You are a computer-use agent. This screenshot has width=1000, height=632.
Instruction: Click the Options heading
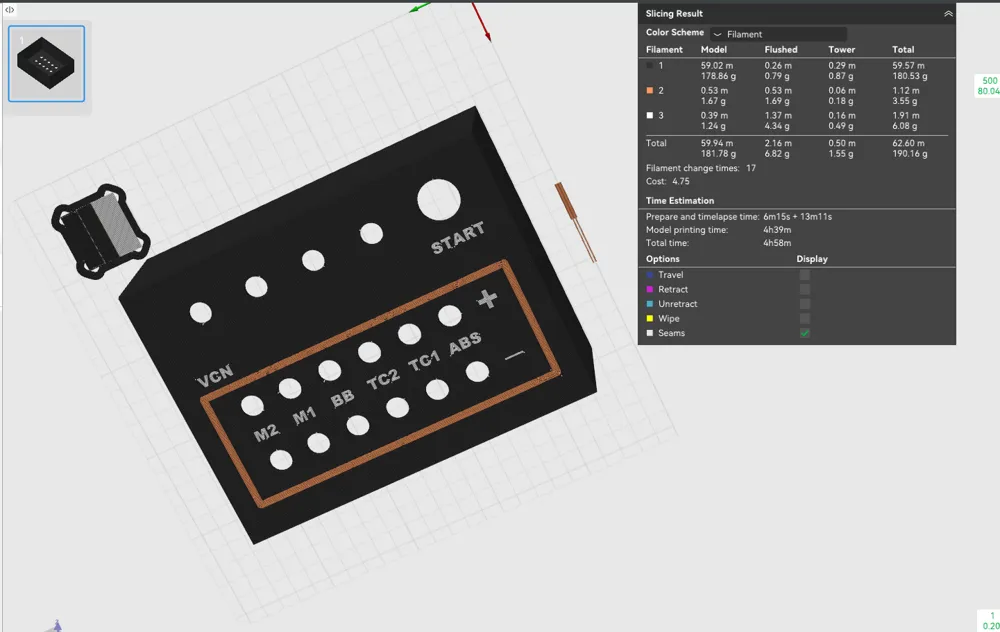(663, 259)
